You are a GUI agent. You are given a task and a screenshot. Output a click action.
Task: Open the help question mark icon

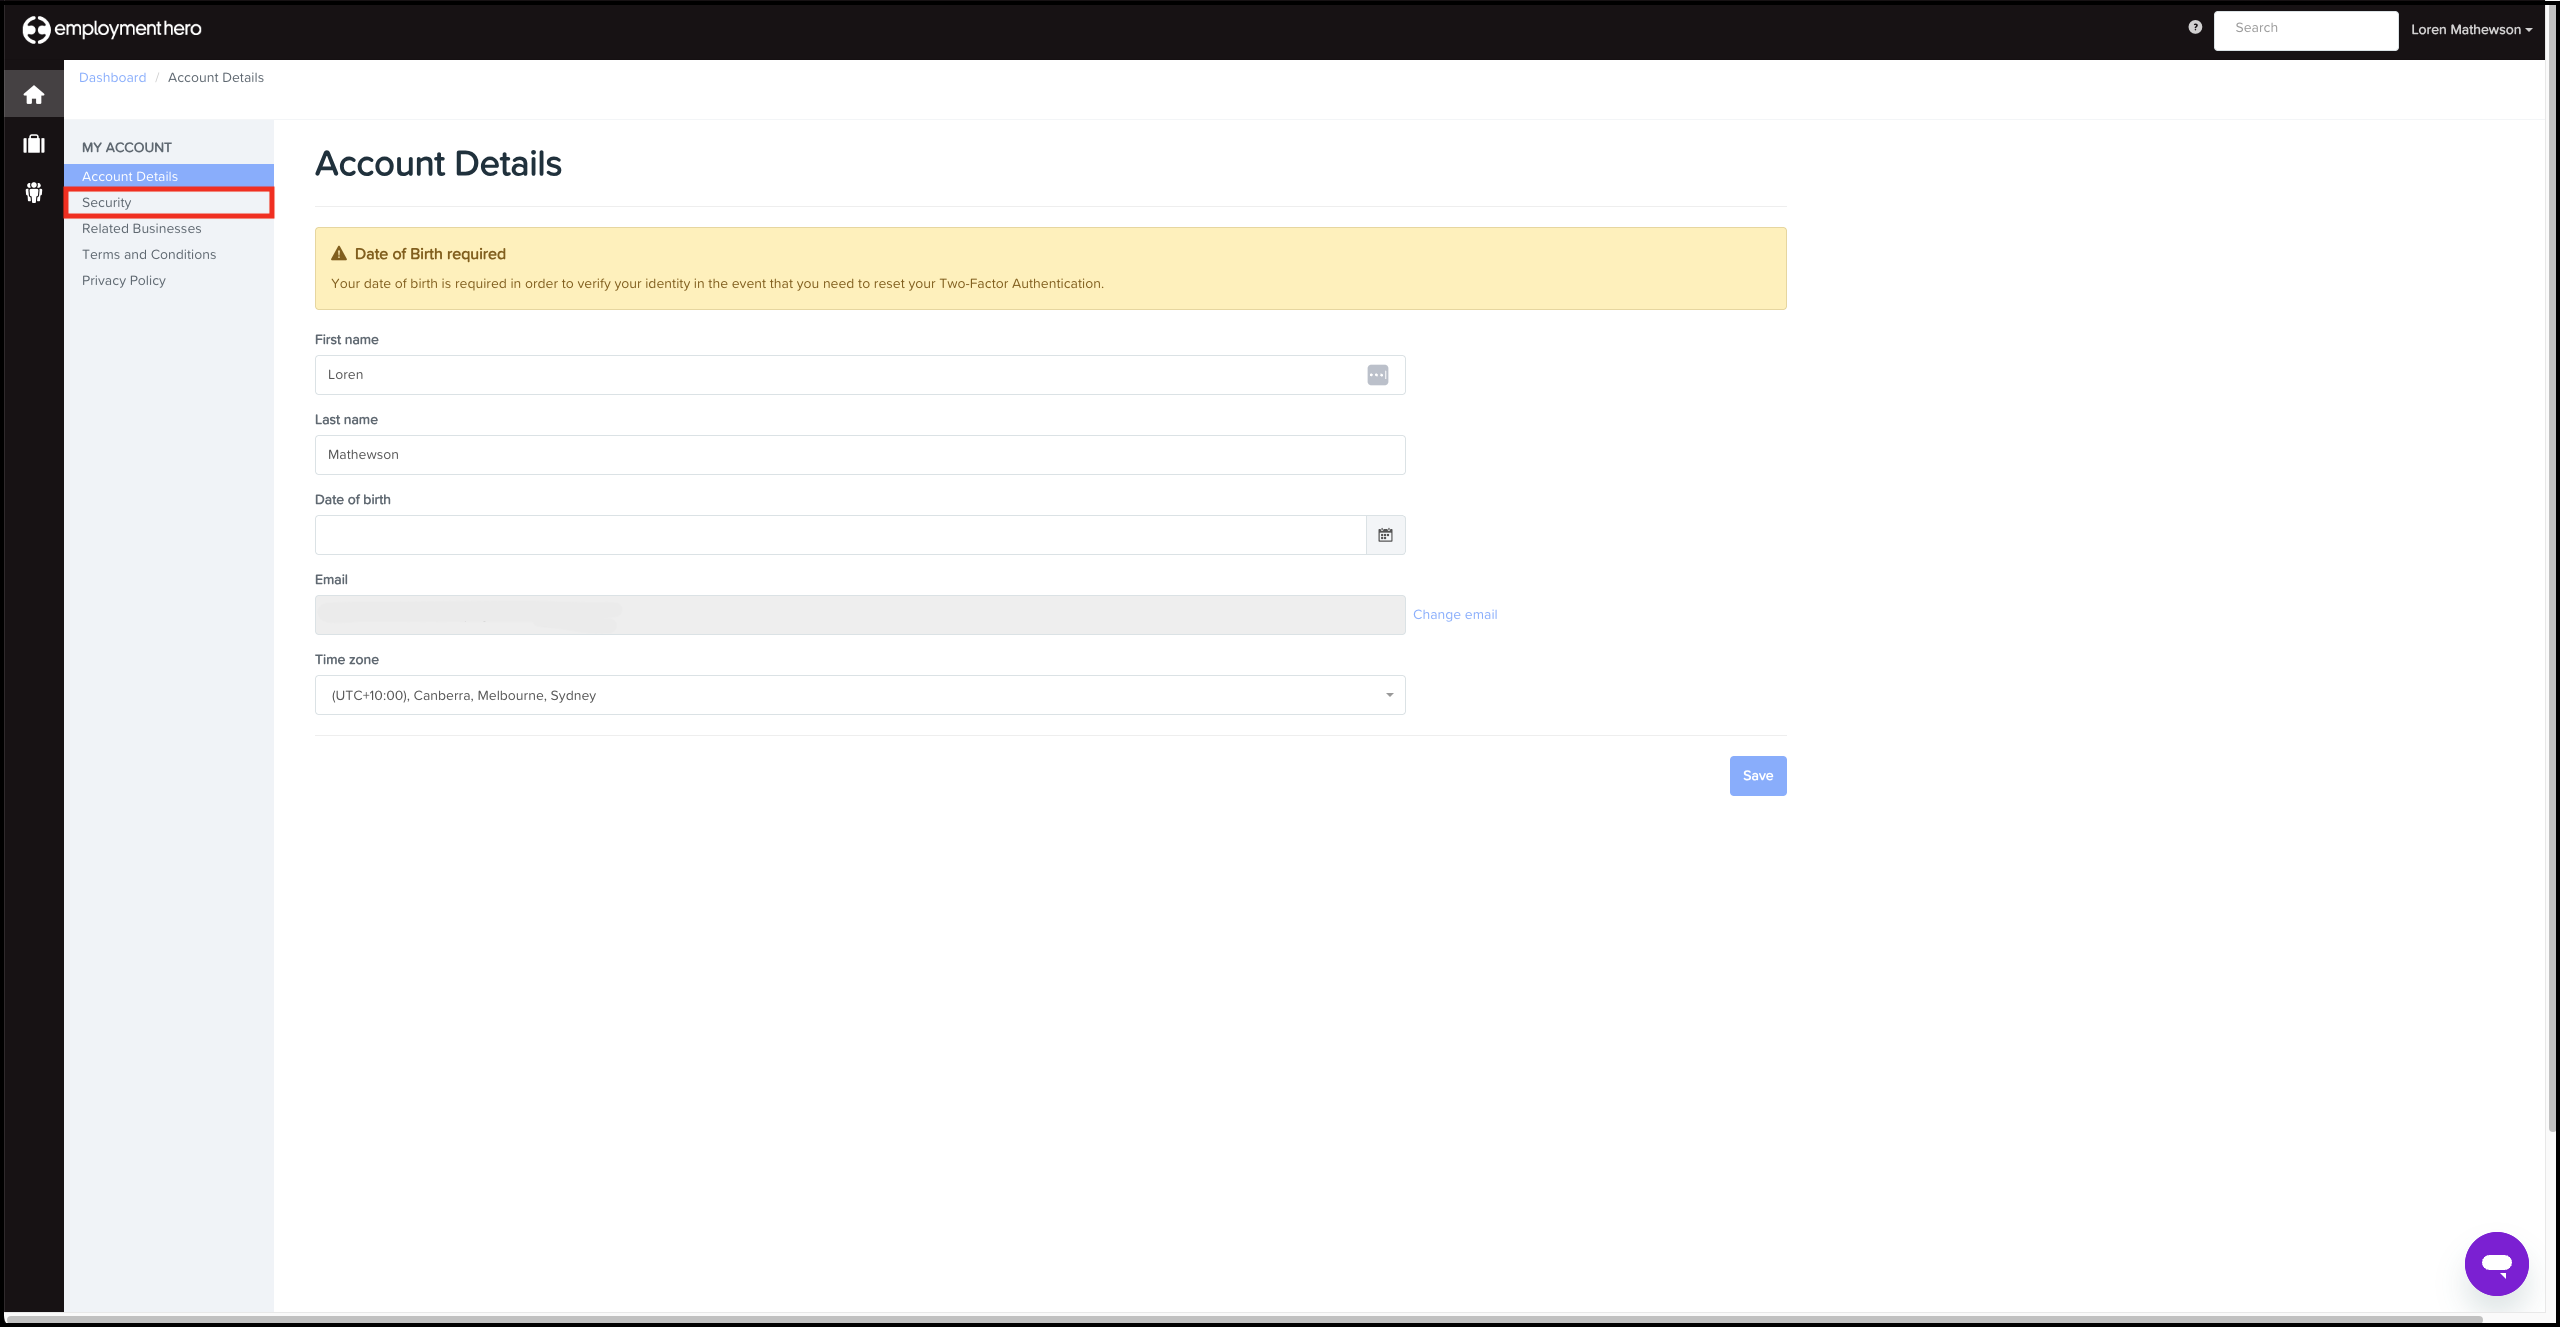click(x=2195, y=27)
